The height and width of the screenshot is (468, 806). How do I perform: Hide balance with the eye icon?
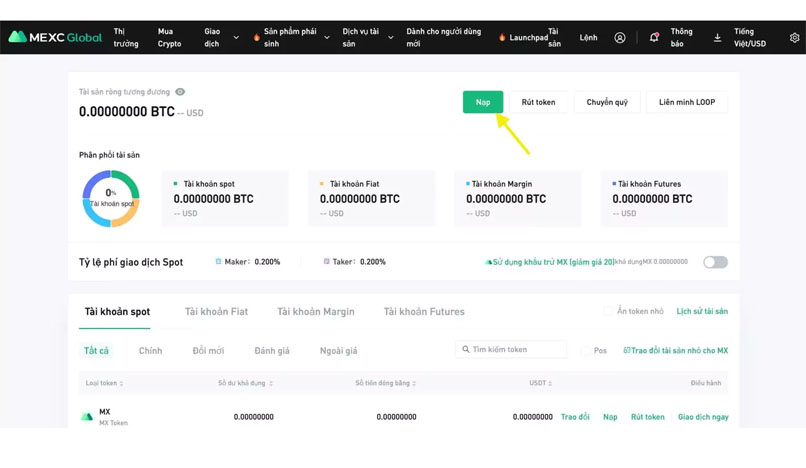point(180,92)
